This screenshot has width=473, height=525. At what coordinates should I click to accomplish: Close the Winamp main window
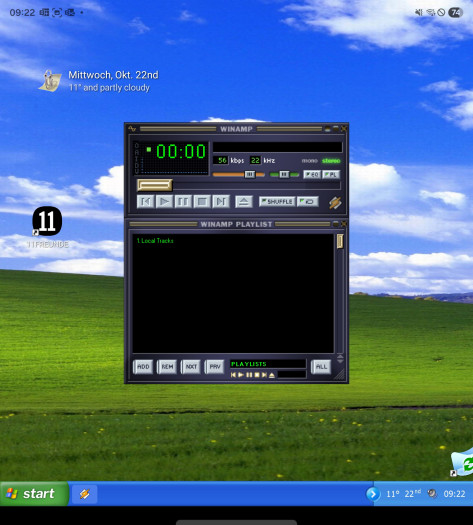[x=344, y=129]
